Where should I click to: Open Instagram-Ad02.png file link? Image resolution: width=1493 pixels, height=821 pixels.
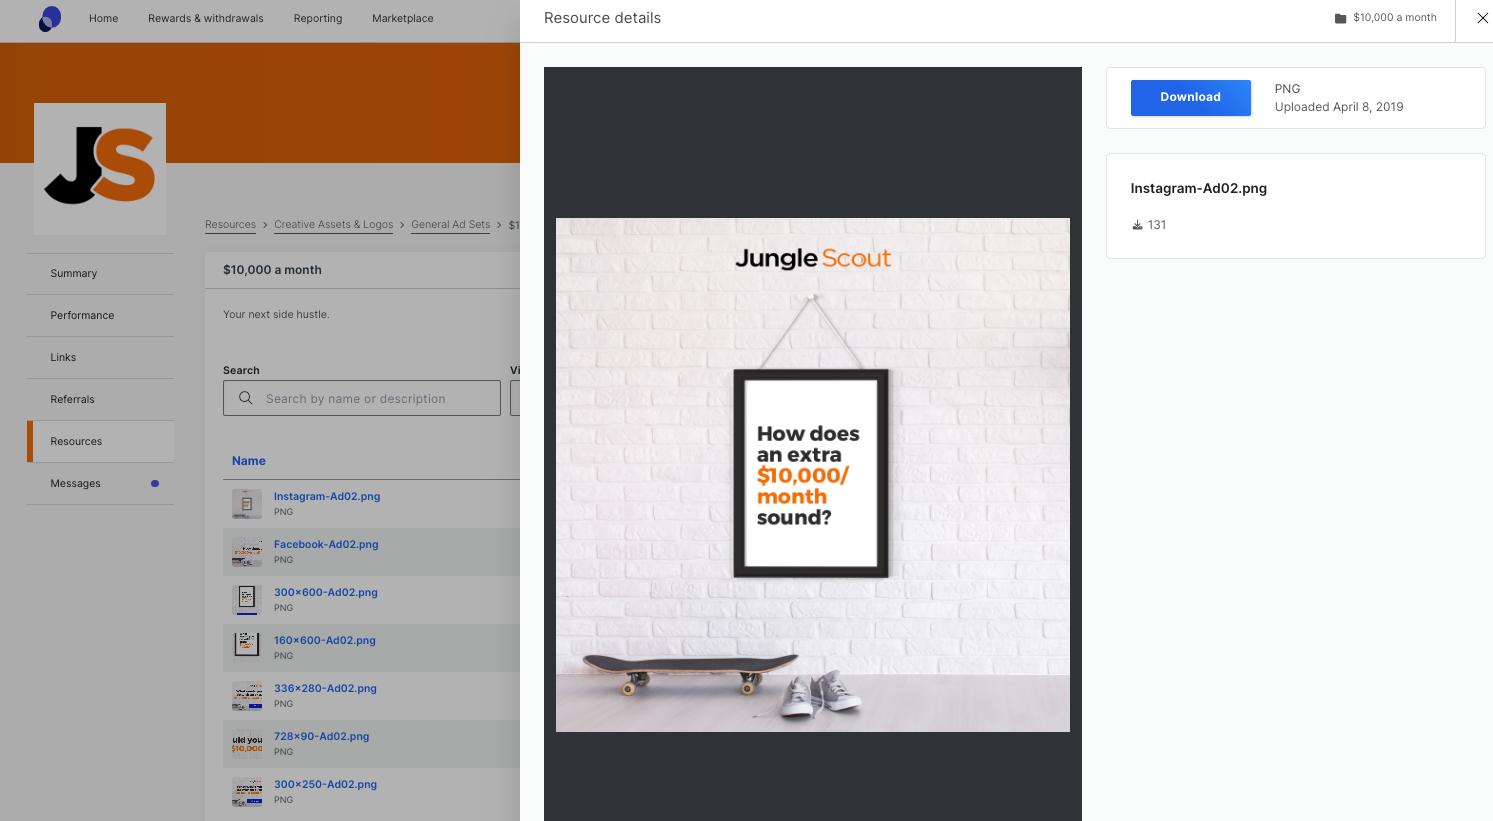pyautogui.click(x=327, y=496)
